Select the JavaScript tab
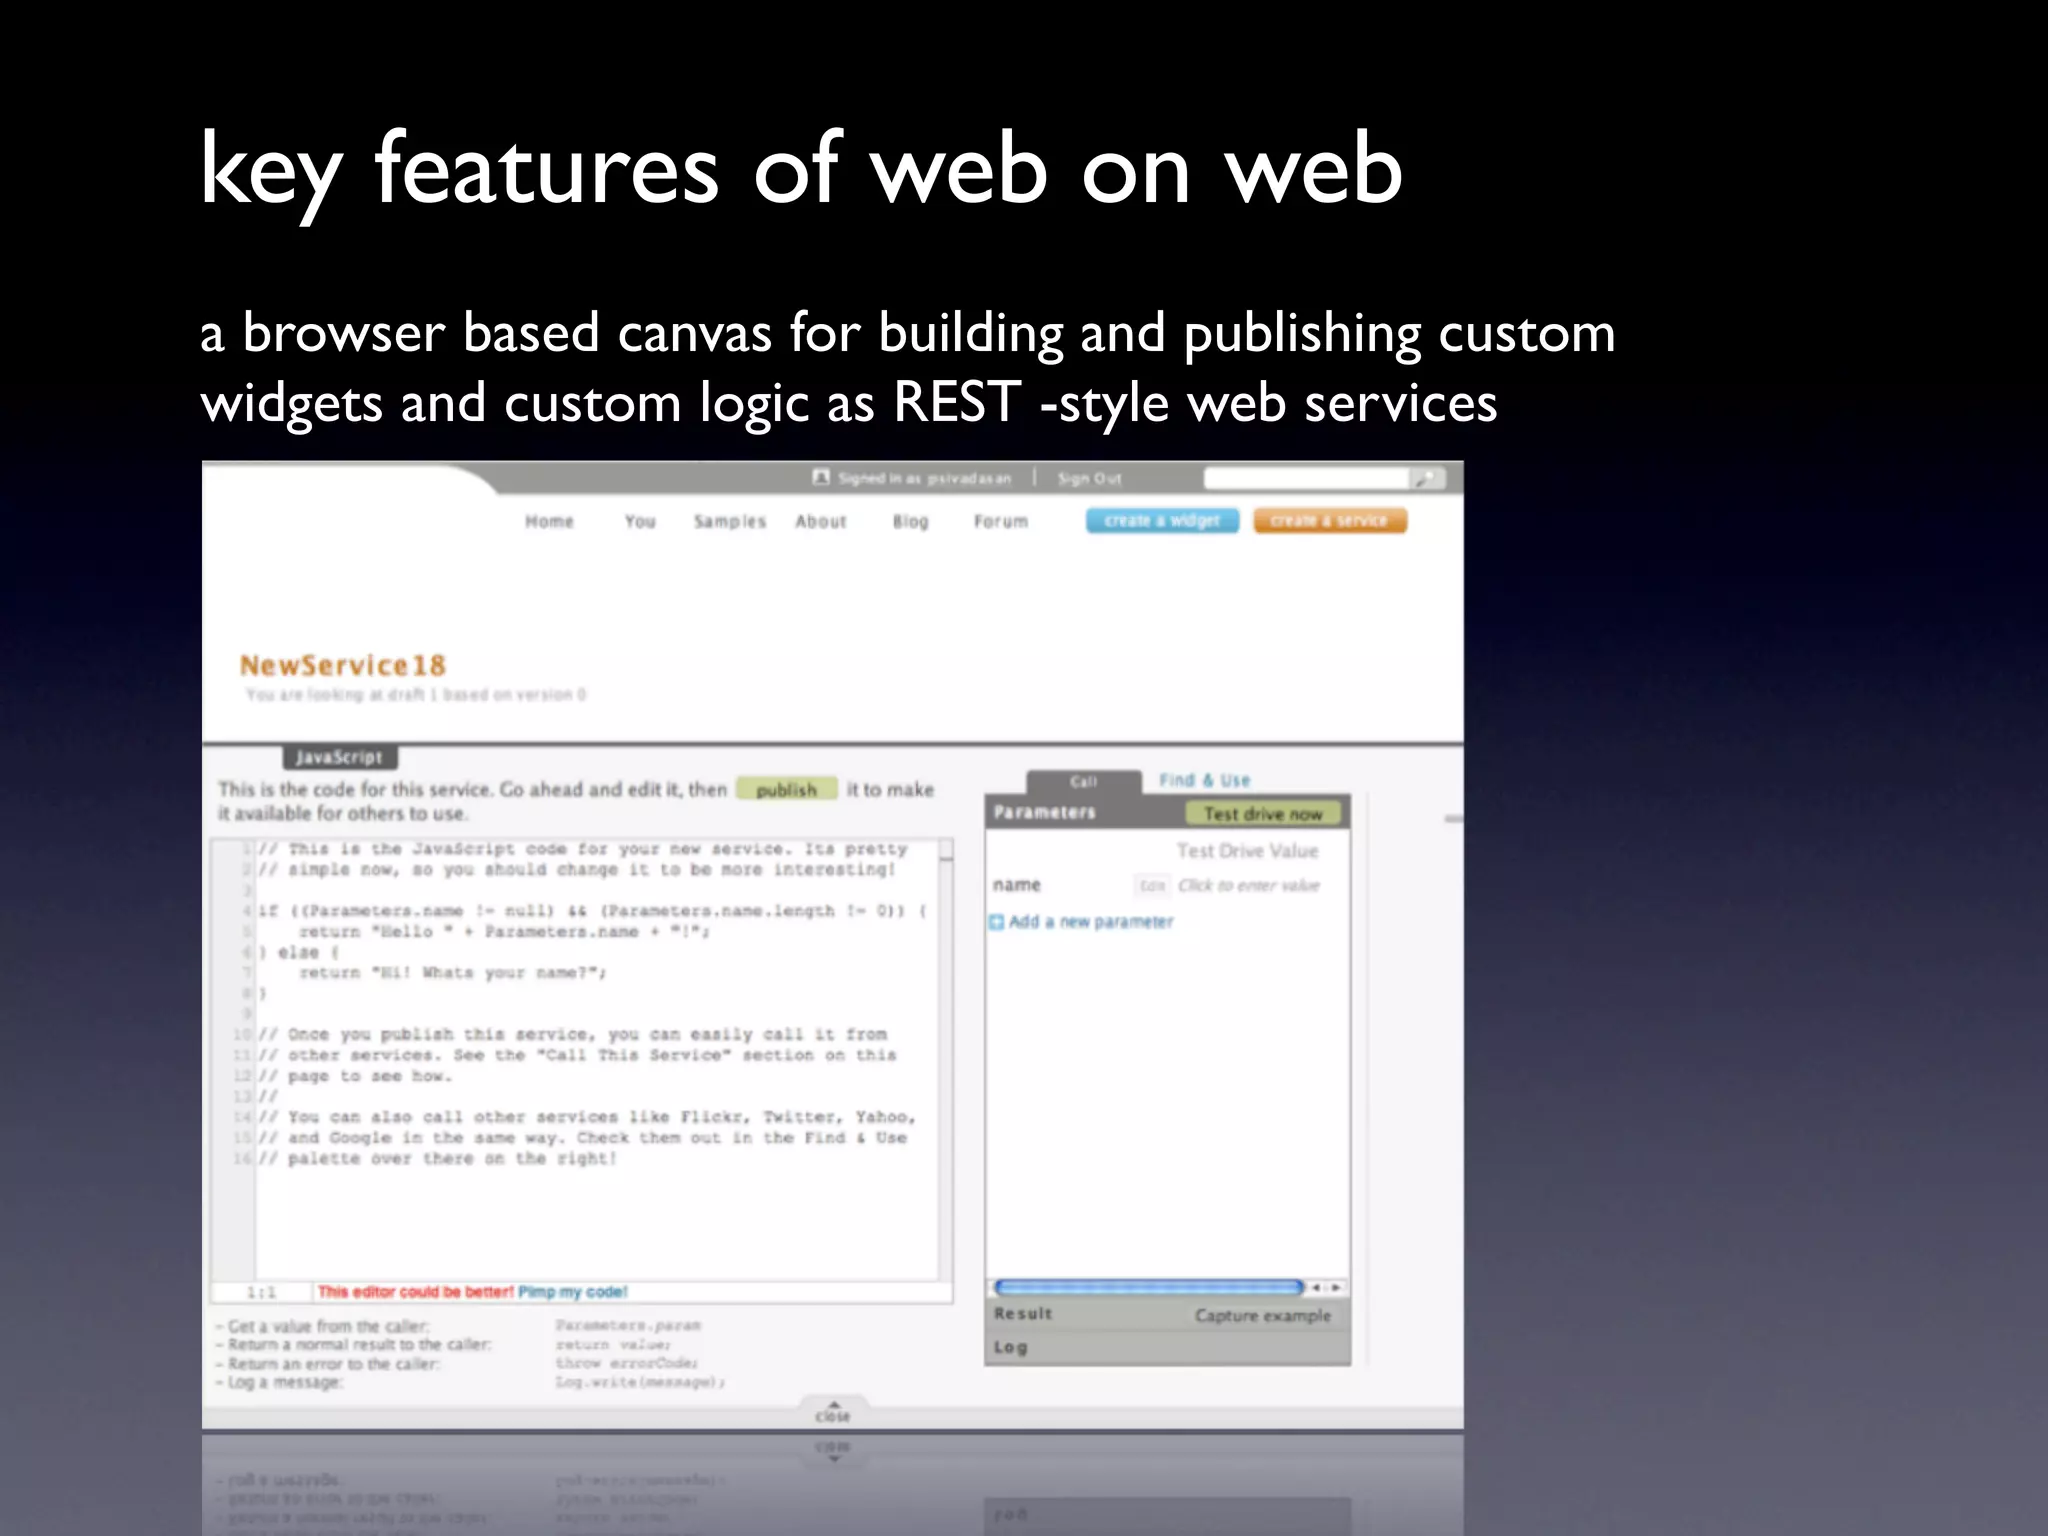Screen dimensions: 2048x1536 click(339, 758)
